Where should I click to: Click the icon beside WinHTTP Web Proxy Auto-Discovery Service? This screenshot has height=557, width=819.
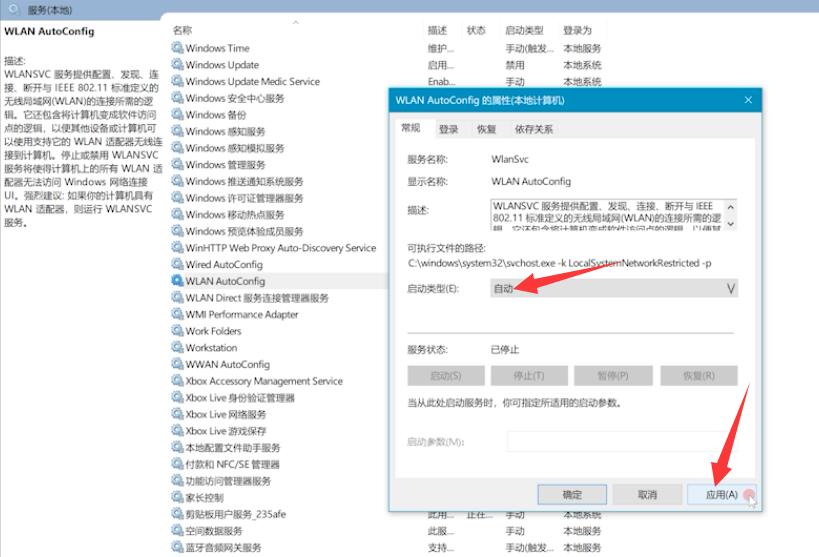[178, 247]
